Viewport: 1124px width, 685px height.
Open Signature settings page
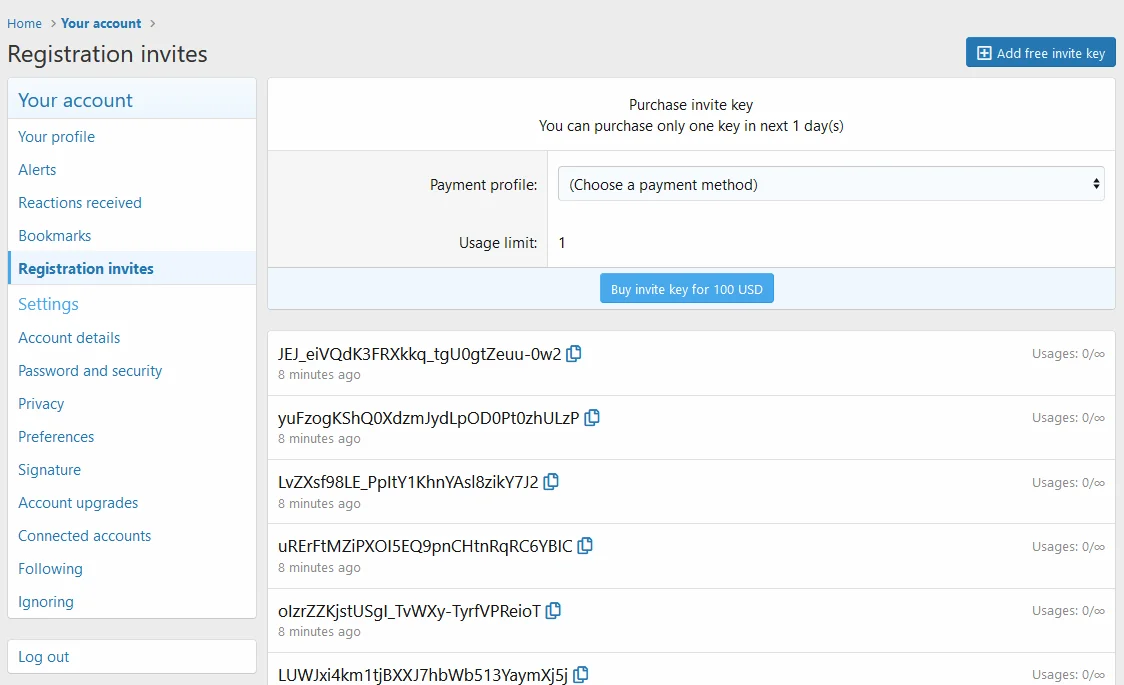click(49, 470)
